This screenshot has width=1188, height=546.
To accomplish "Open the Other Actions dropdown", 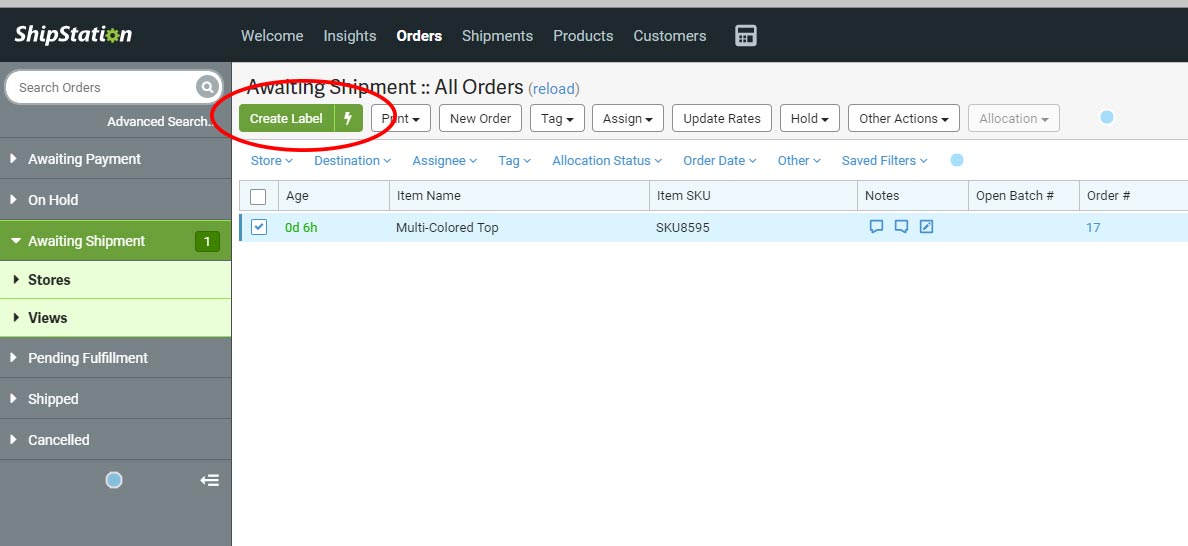I will click(903, 118).
